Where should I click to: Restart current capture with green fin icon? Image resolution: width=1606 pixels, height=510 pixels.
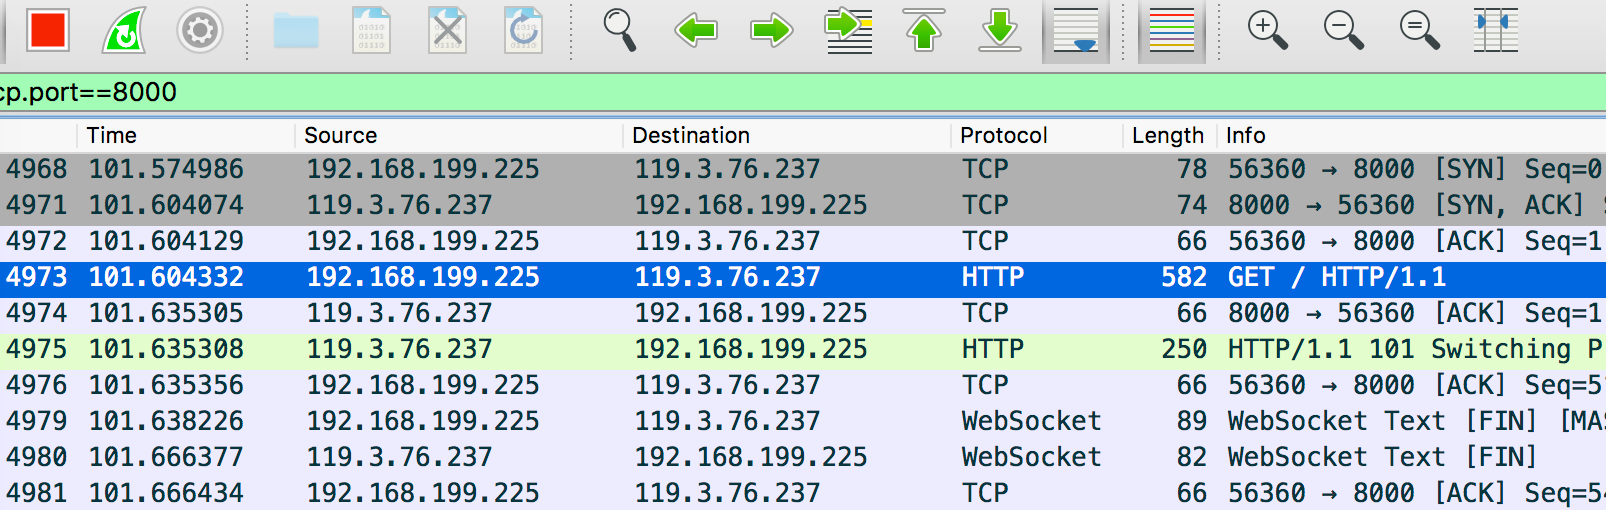[124, 30]
